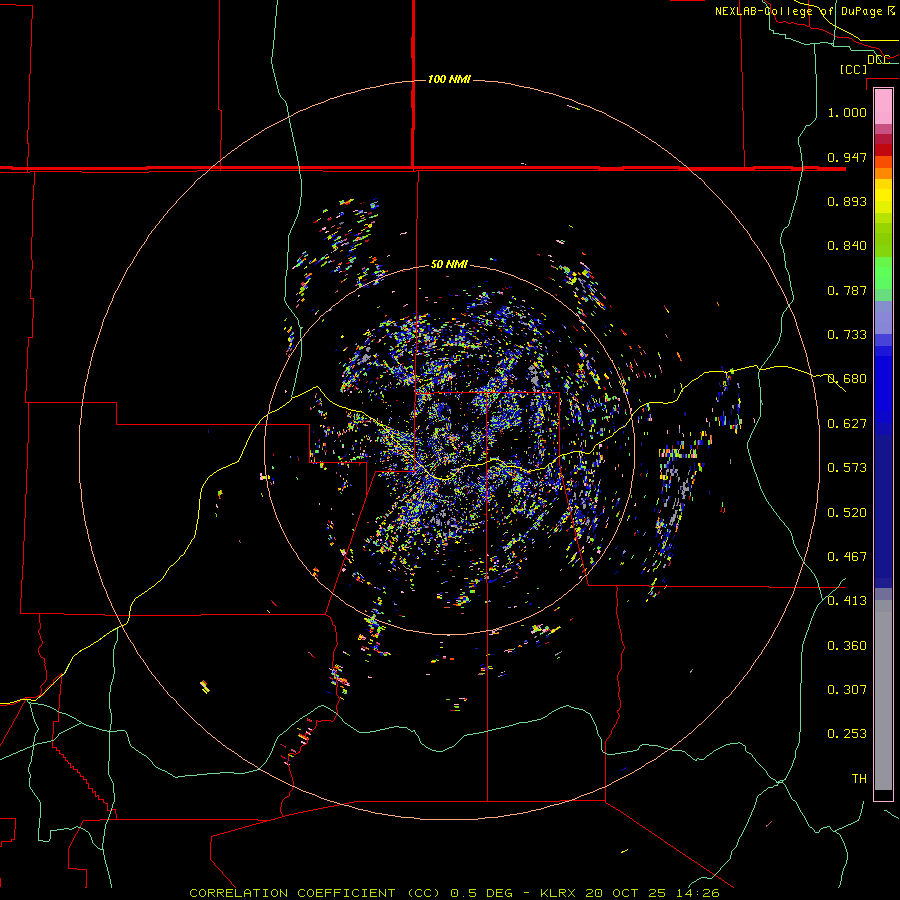Click the 0.360 legend value
Viewport: 900px width, 900px height.
click(847, 646)
